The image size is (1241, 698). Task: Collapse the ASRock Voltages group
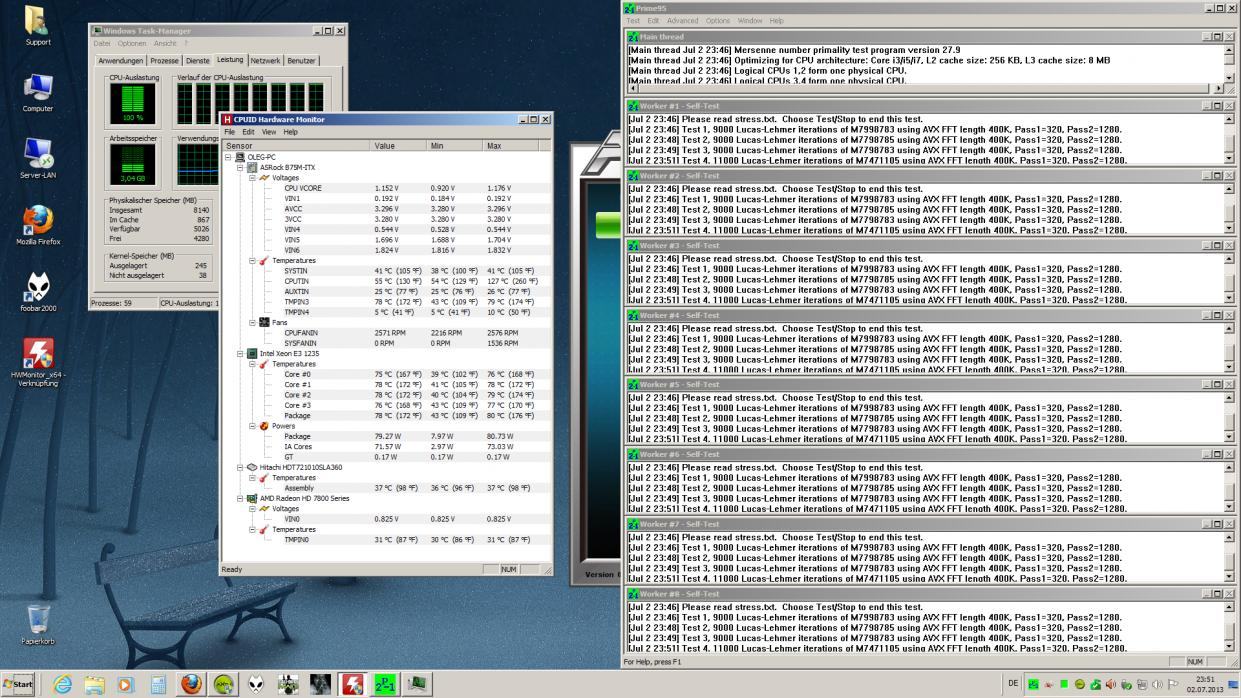[253, 177]
